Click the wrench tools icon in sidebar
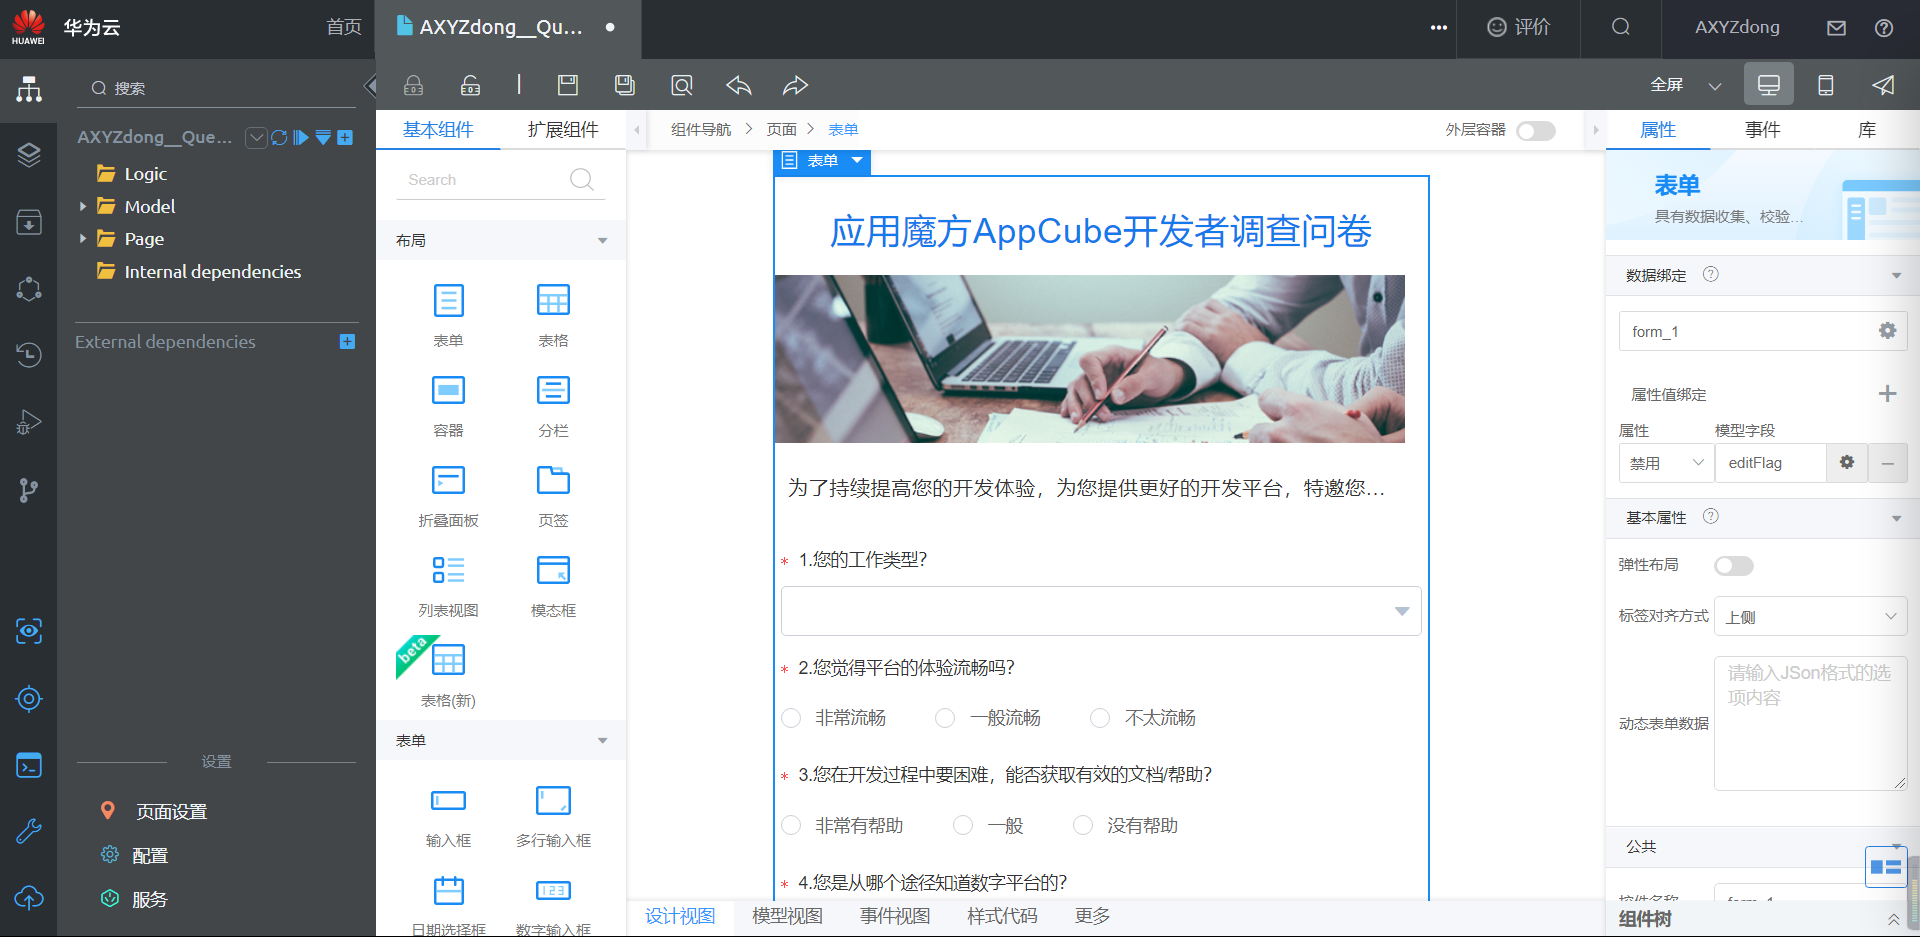The width and height of the screenshot is (1920, 937). [29, 830]
